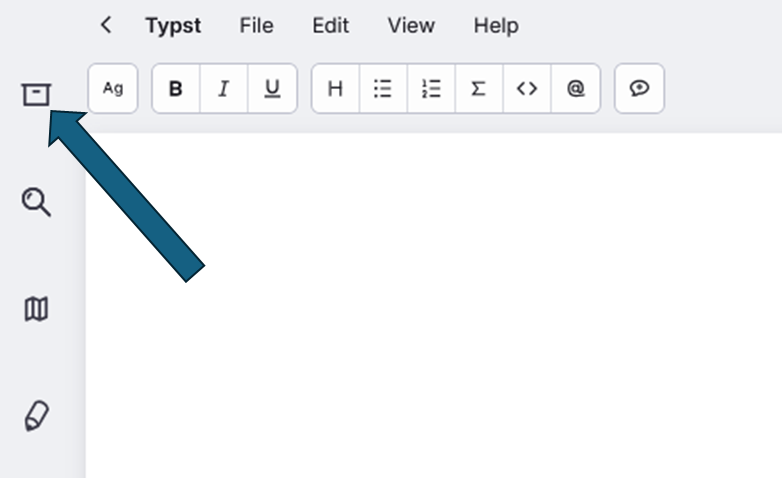Toggle underline formatting
This screenshot has width=782, height=478.
(272, 89)
